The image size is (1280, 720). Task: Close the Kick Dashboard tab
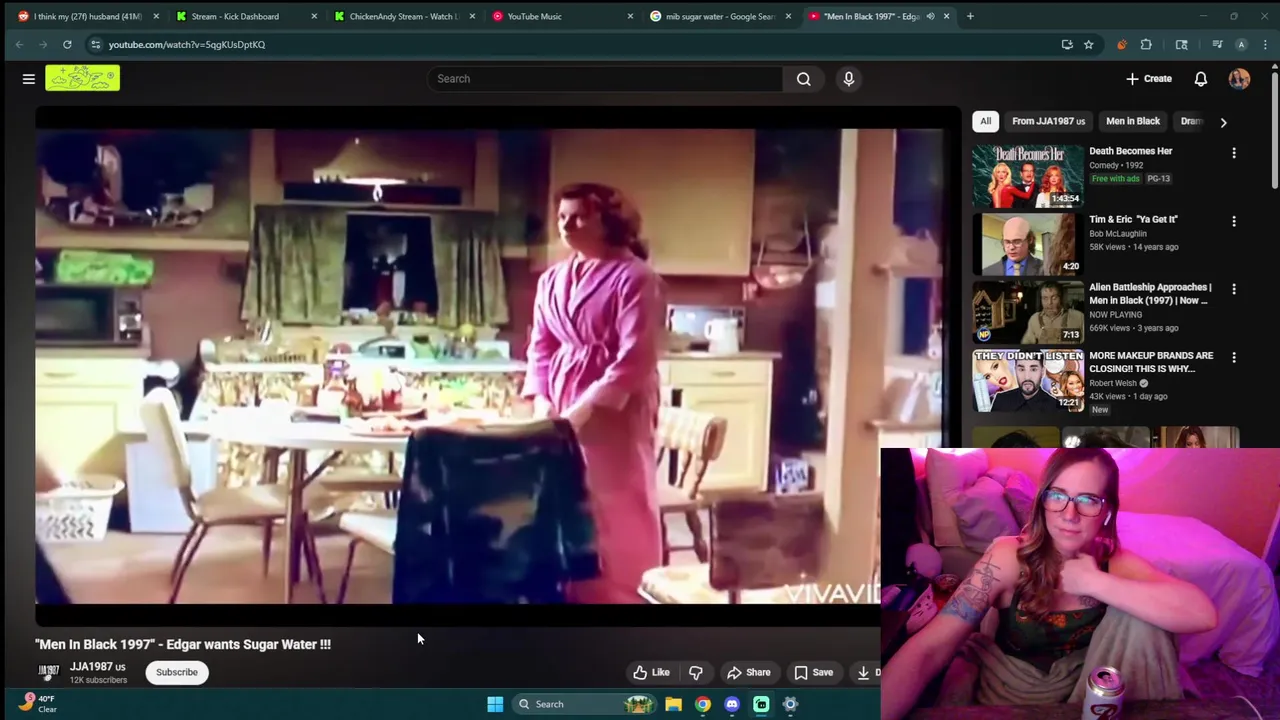coord(314,16)
